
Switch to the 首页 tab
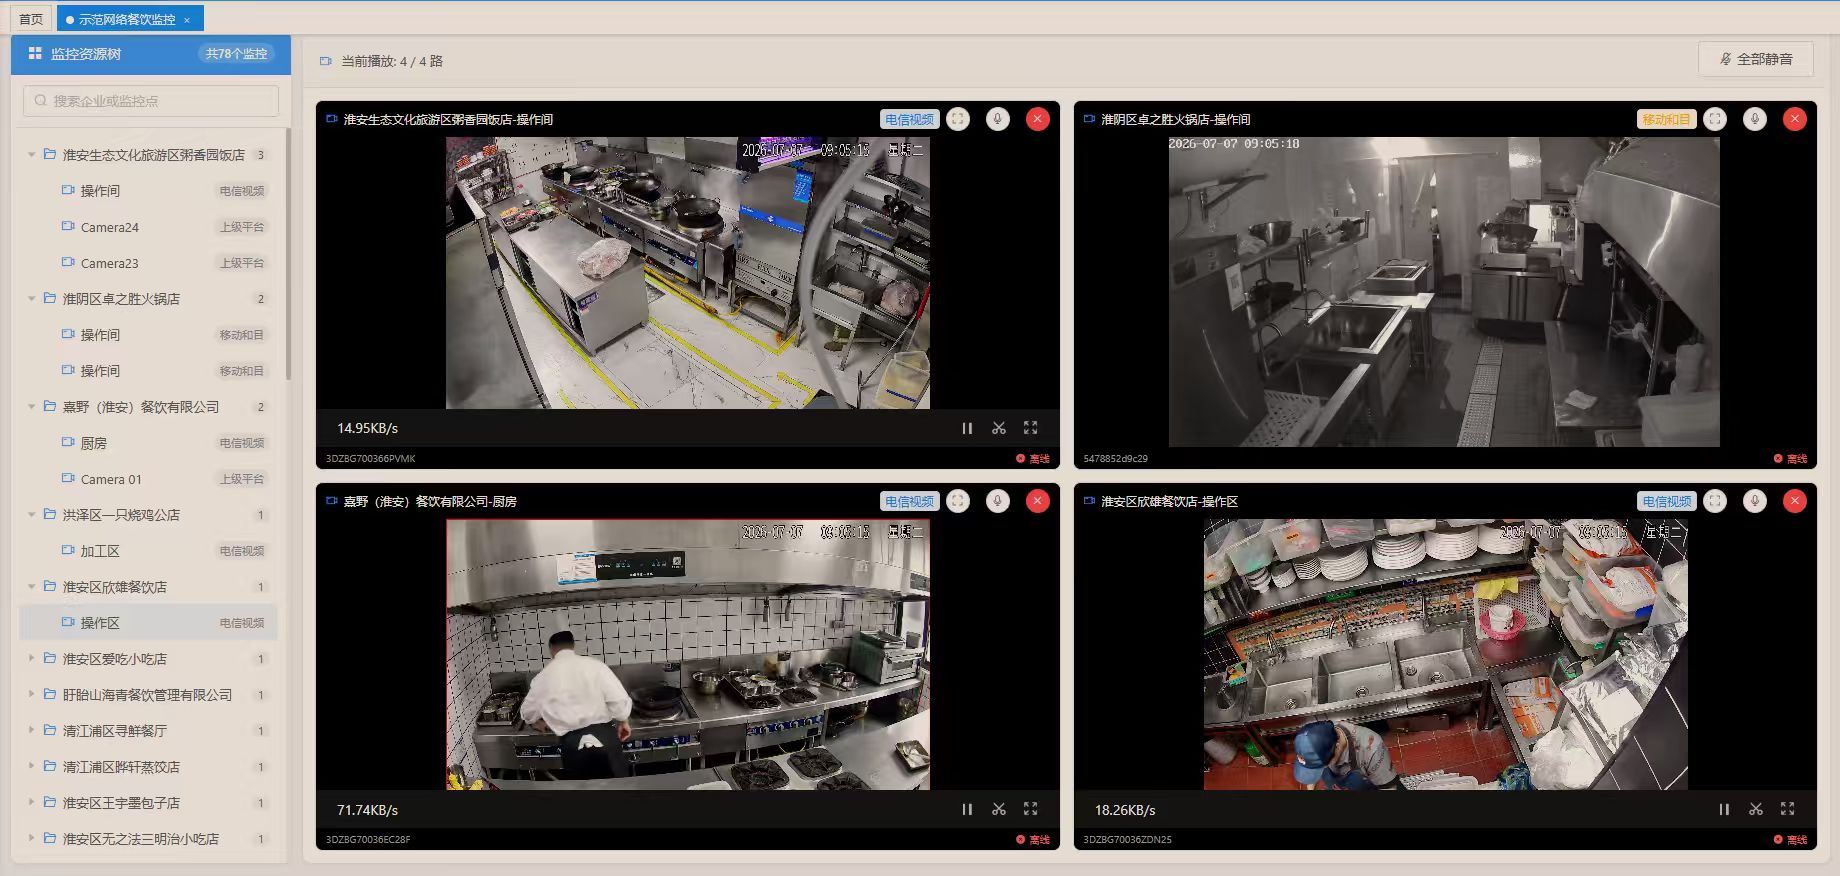click(31, 19)
